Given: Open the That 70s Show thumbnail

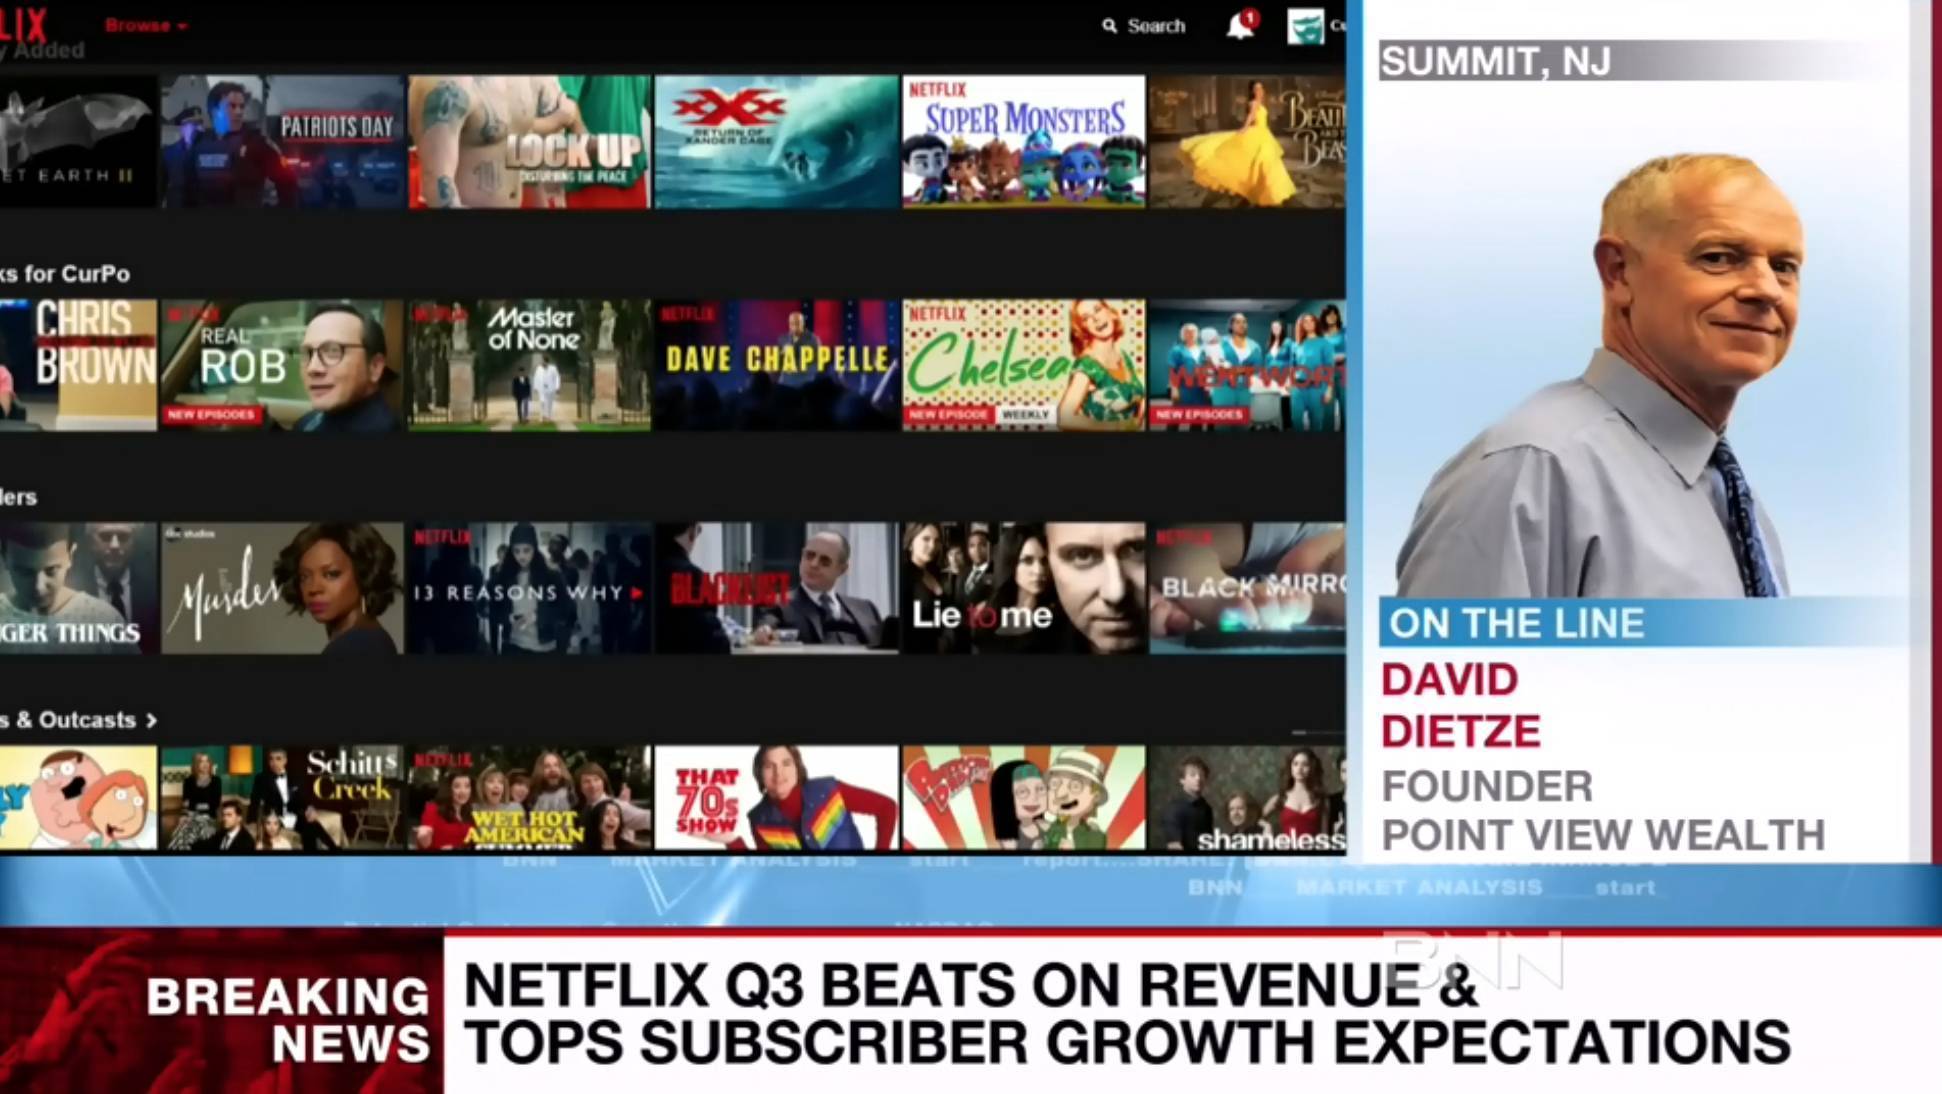Looking at the screenshot, I should pyautogui.click(x=776, y=798).
